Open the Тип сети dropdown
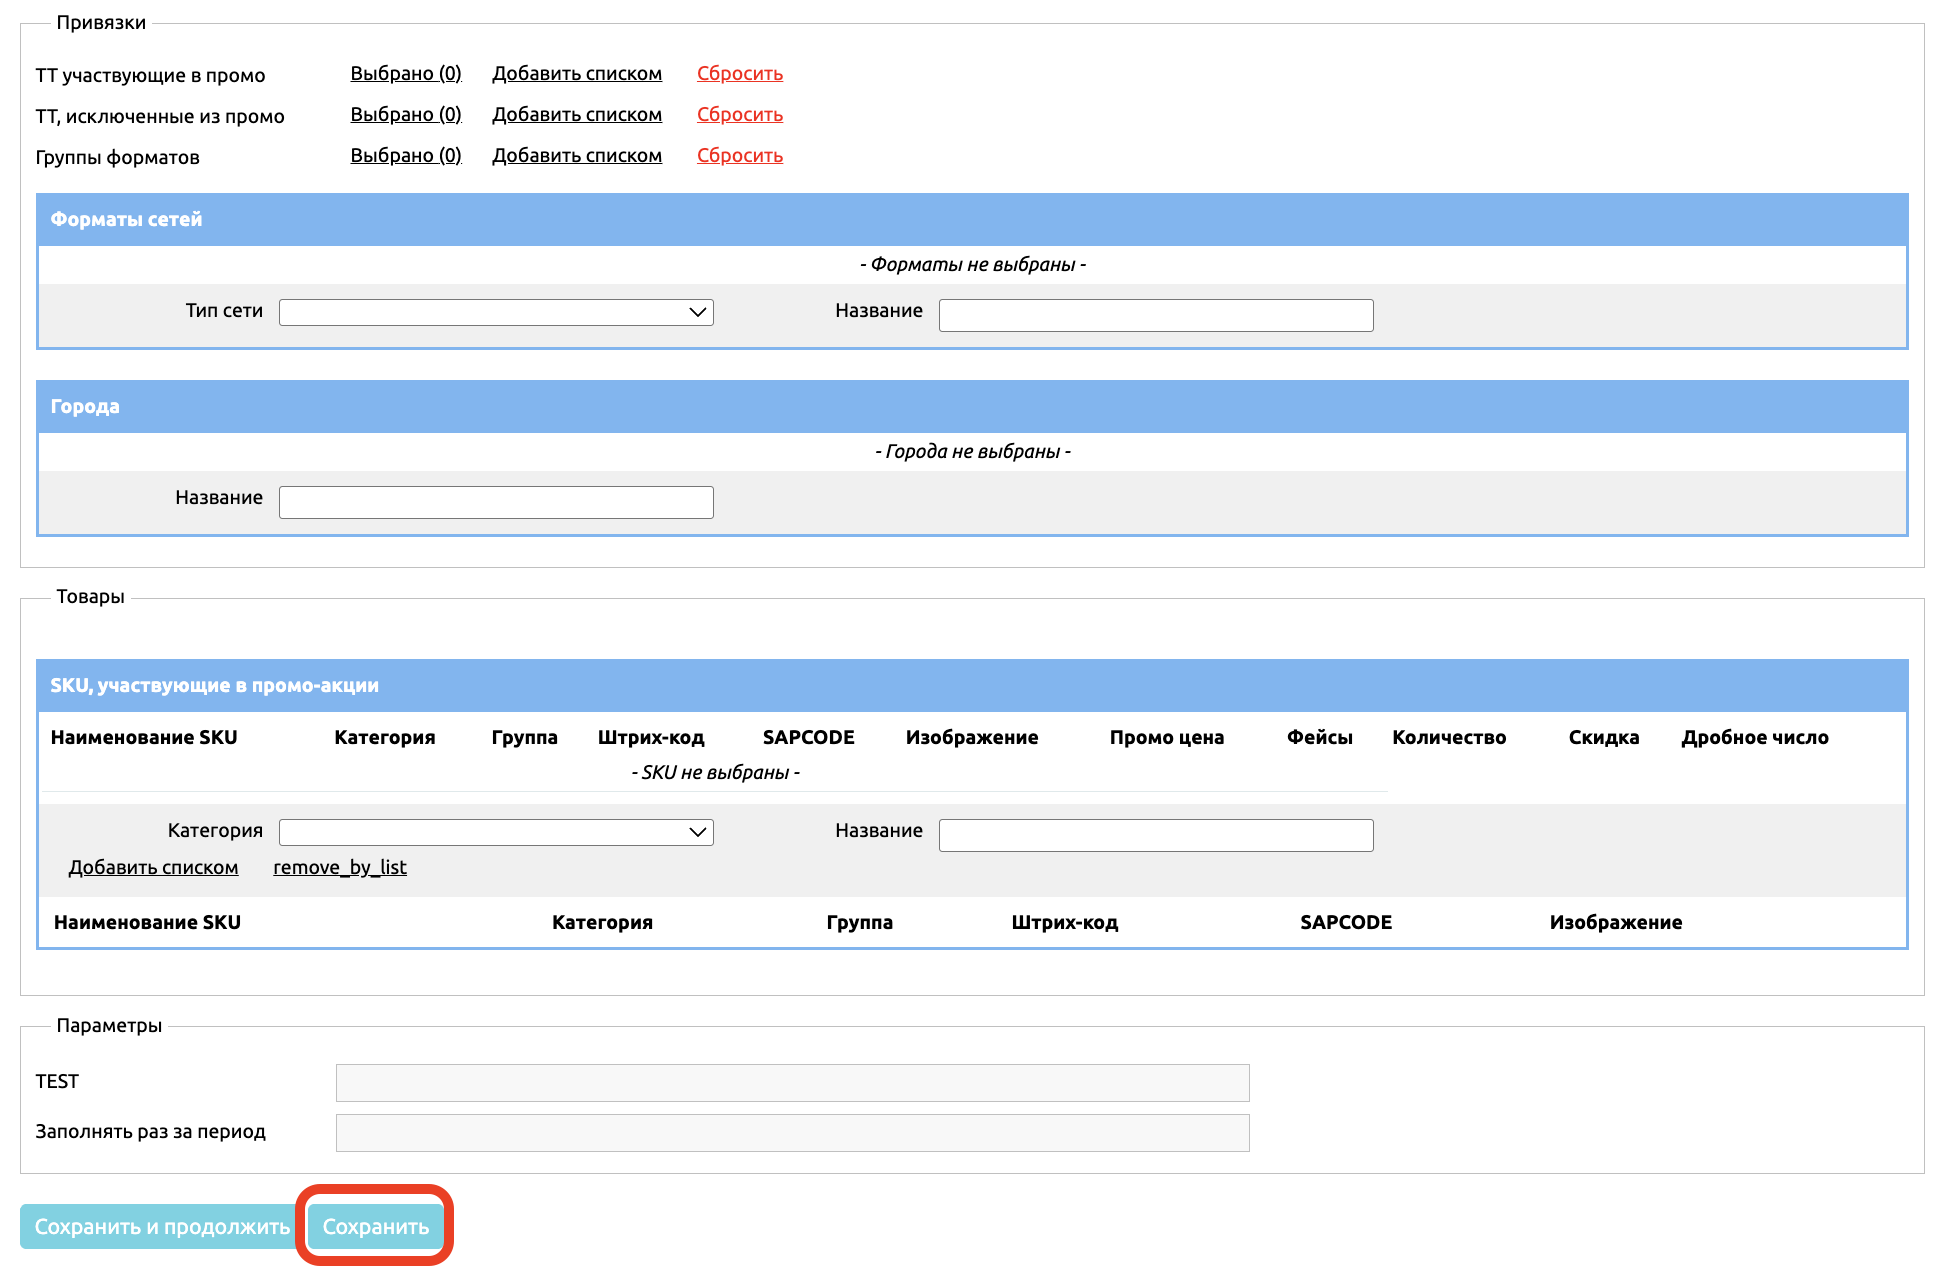Image resolution: width=1946 pixels, height=1268 pixels. tap(496, 312)
